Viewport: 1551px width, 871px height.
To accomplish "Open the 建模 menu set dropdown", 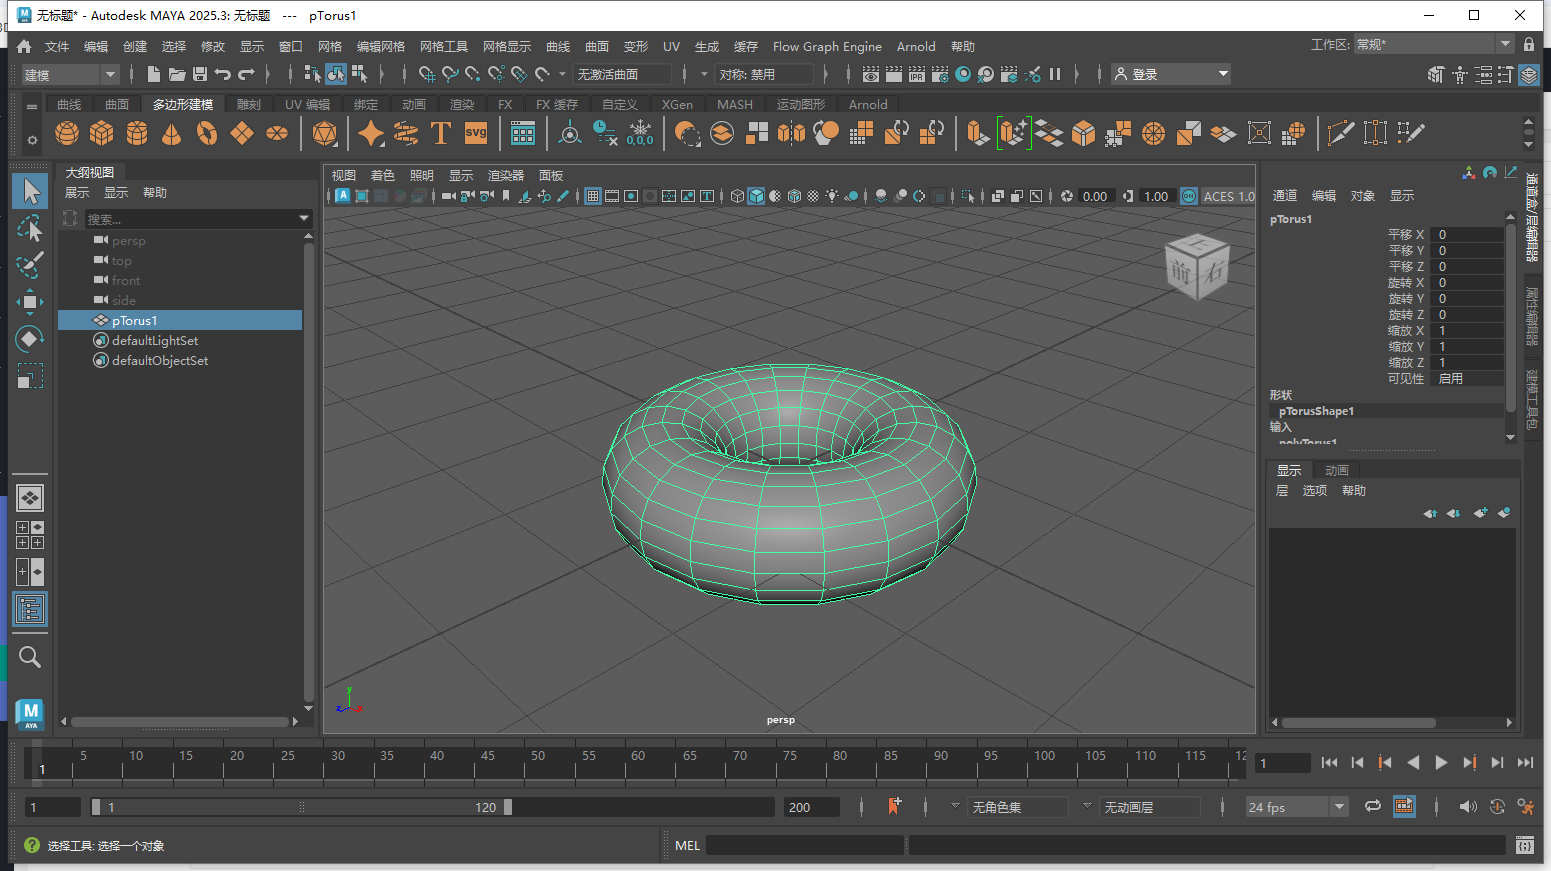I will pos(70,74).
